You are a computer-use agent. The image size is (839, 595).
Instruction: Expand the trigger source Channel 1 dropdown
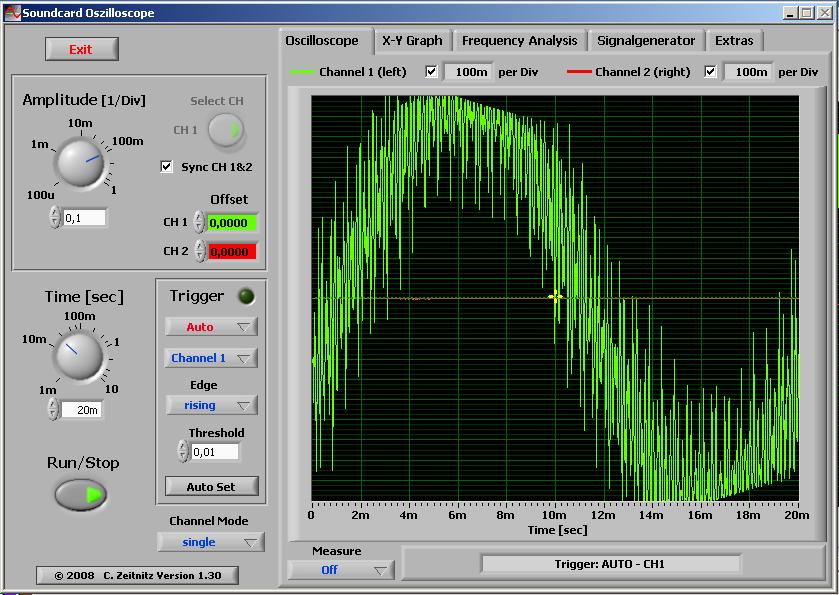tap(211, 358)
